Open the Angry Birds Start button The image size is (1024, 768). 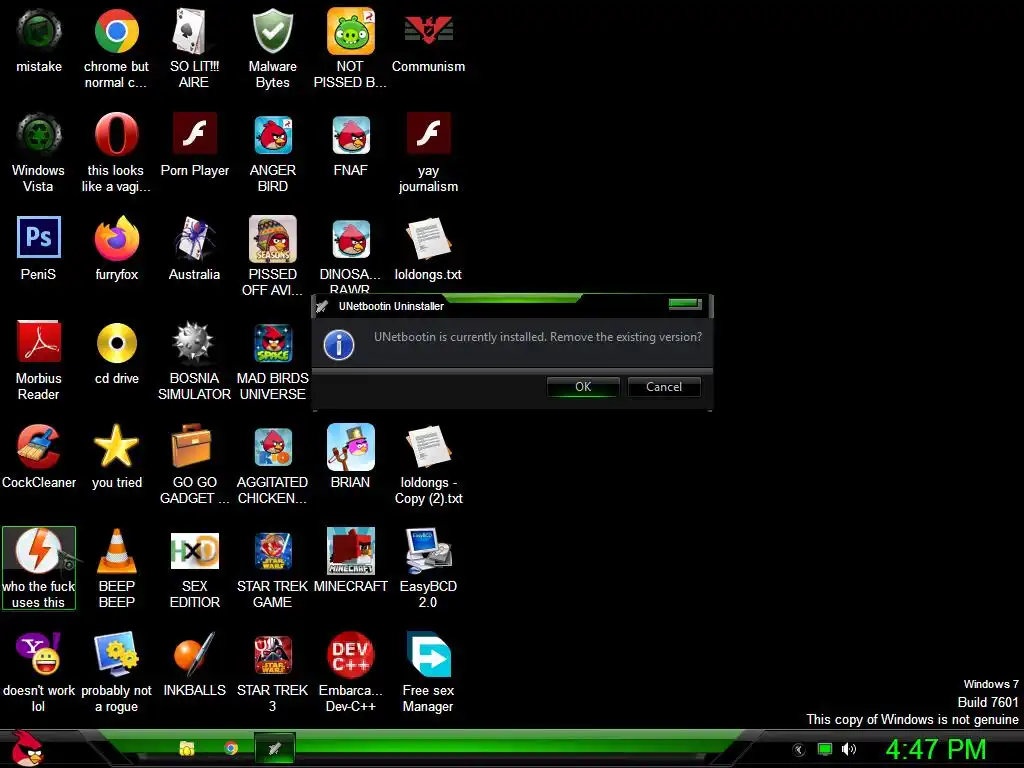coord(27,748)
